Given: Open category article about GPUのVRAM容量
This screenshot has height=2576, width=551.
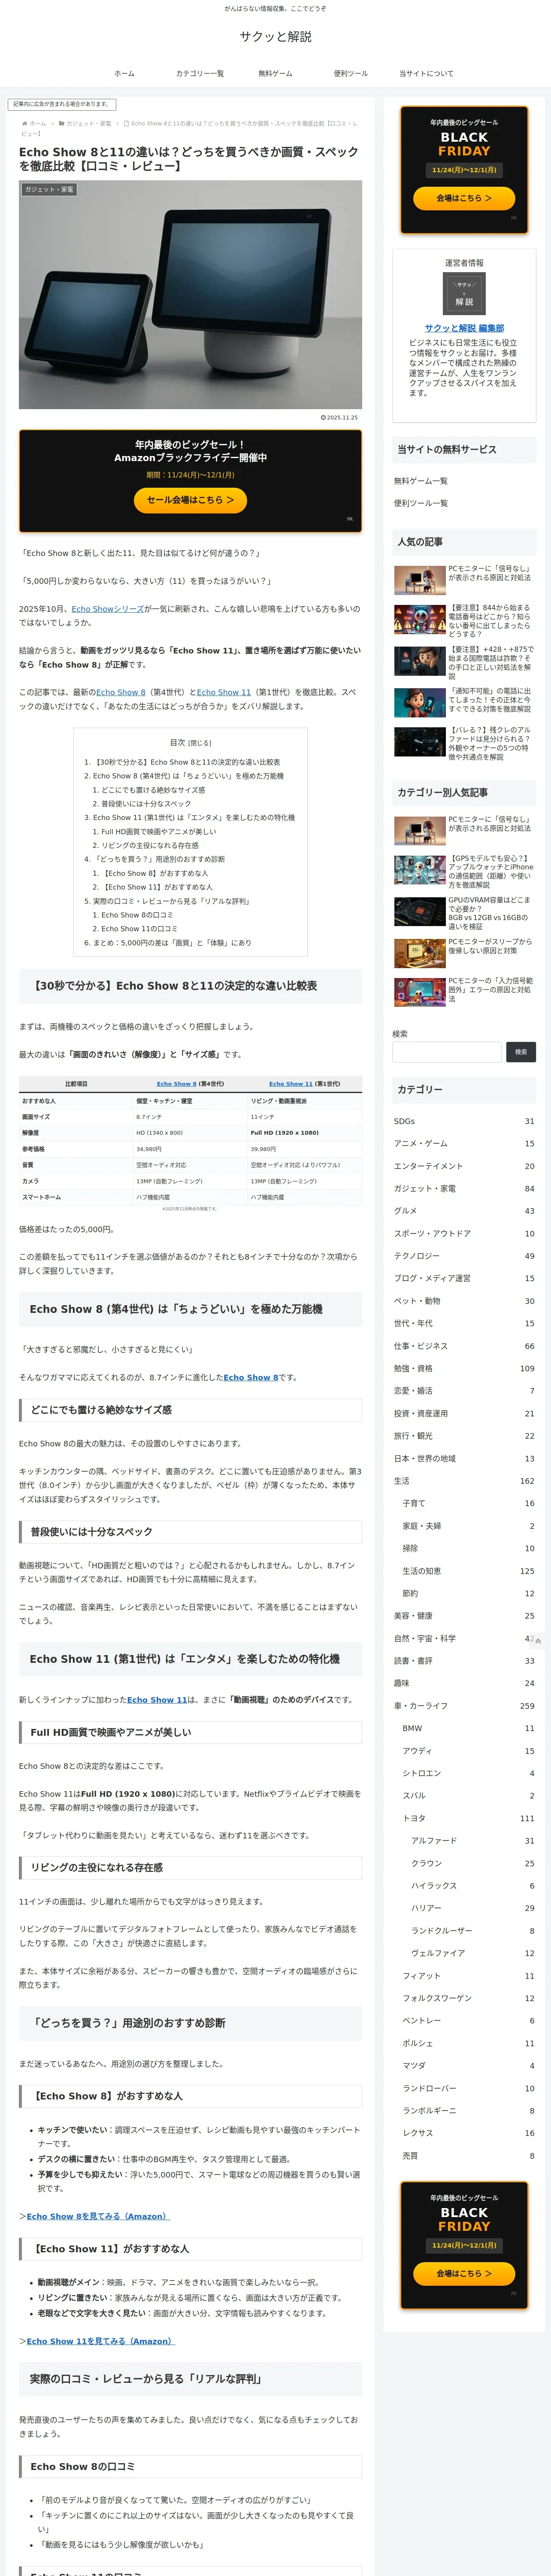Looking at the screenshot, I should [464, 913].
